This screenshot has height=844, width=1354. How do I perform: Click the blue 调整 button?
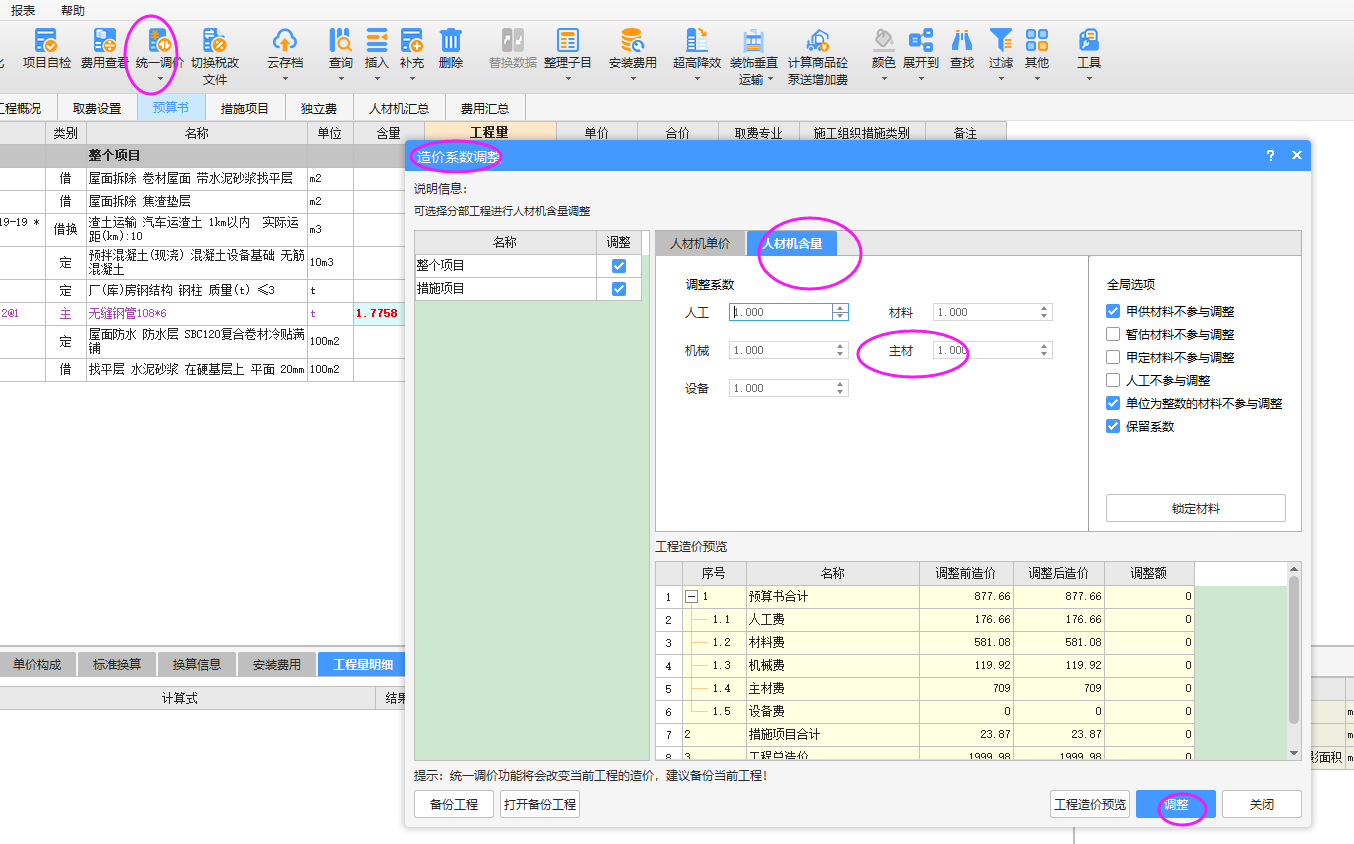[x=1176, y=804]
